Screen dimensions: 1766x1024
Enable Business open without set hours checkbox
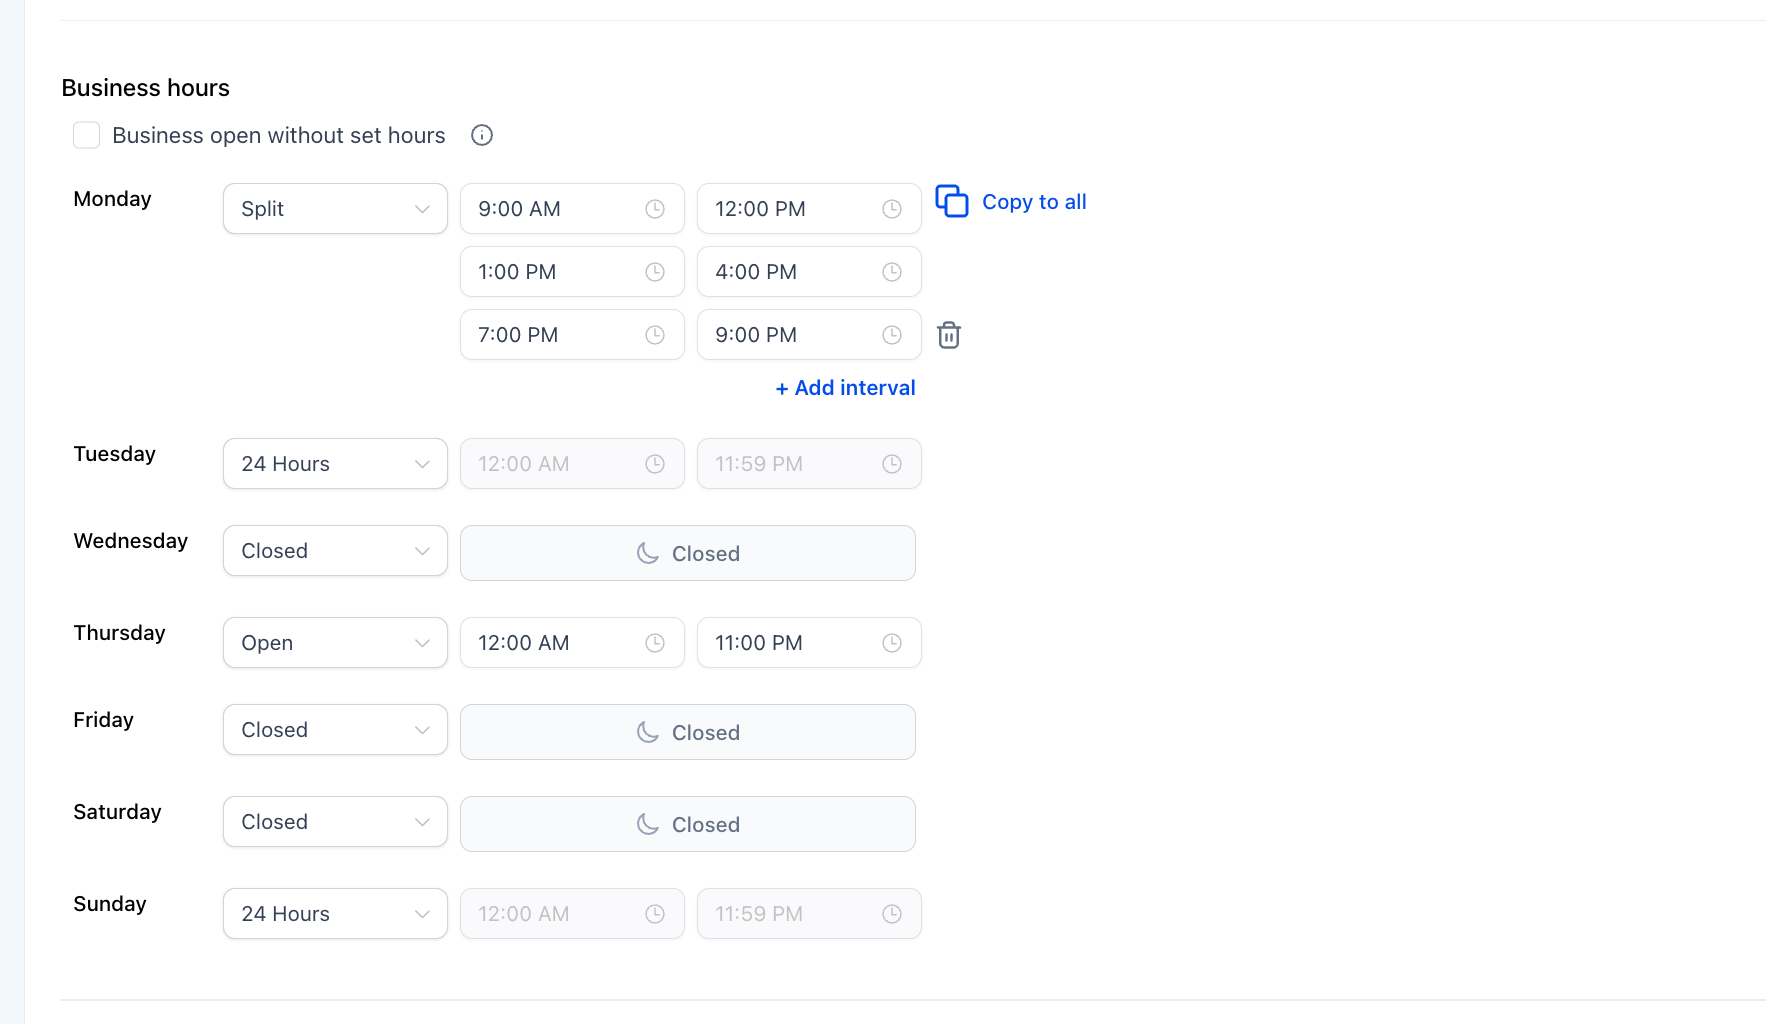coord(87,135)
